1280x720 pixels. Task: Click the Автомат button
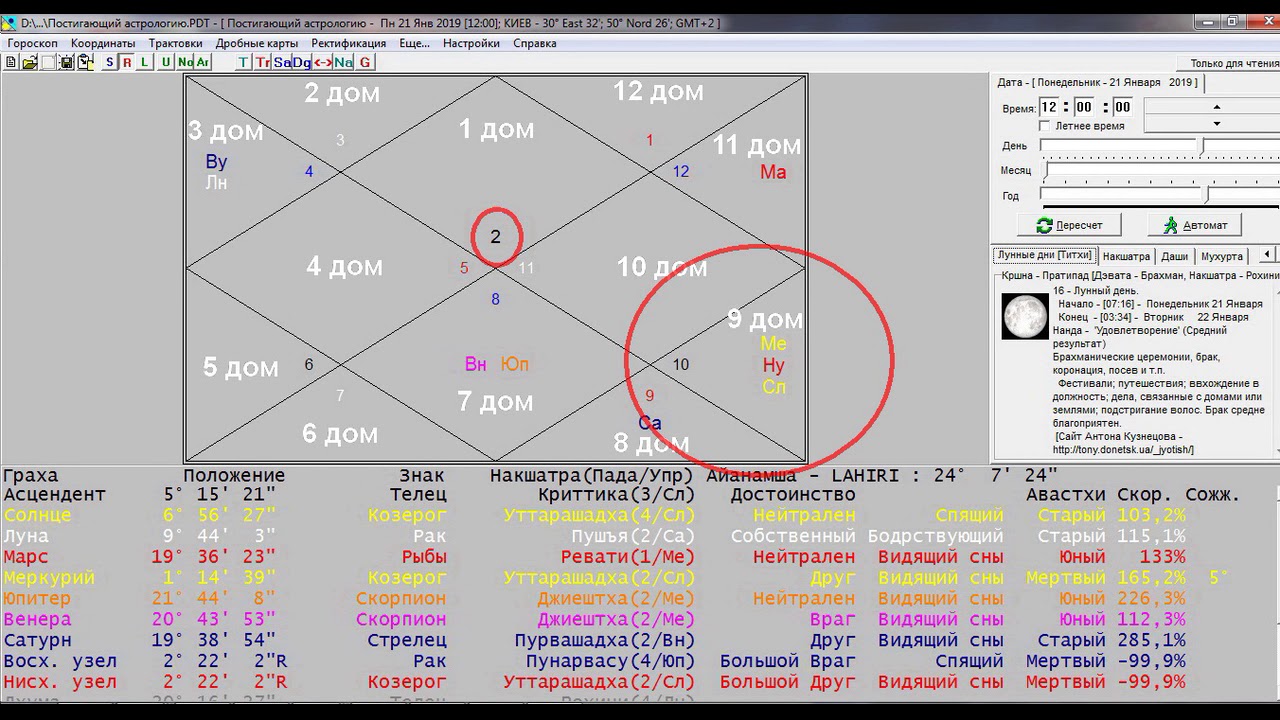(x=1194, y=225)
